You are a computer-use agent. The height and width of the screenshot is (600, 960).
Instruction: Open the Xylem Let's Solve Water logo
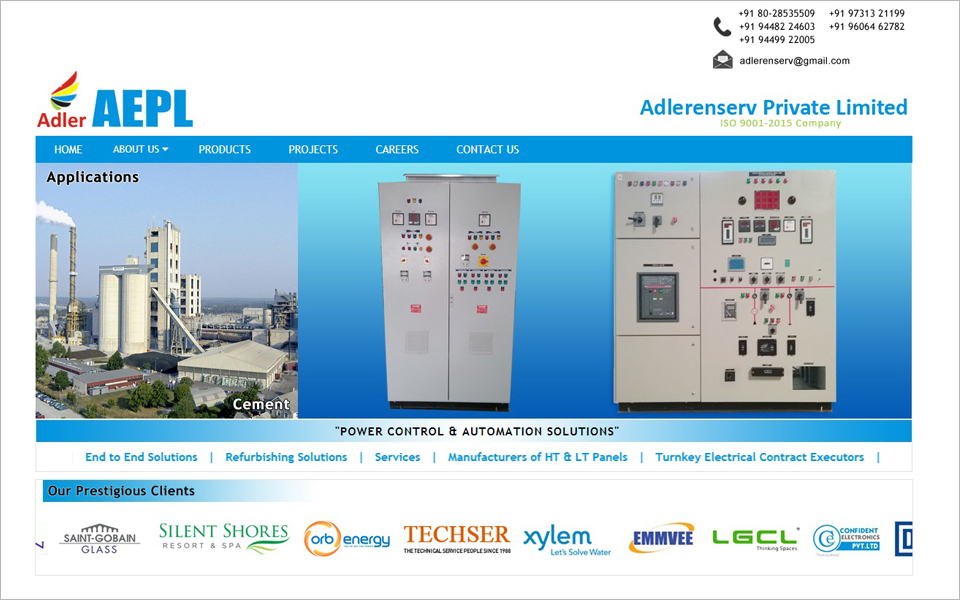pyautogui.click(x=567, y=540)
